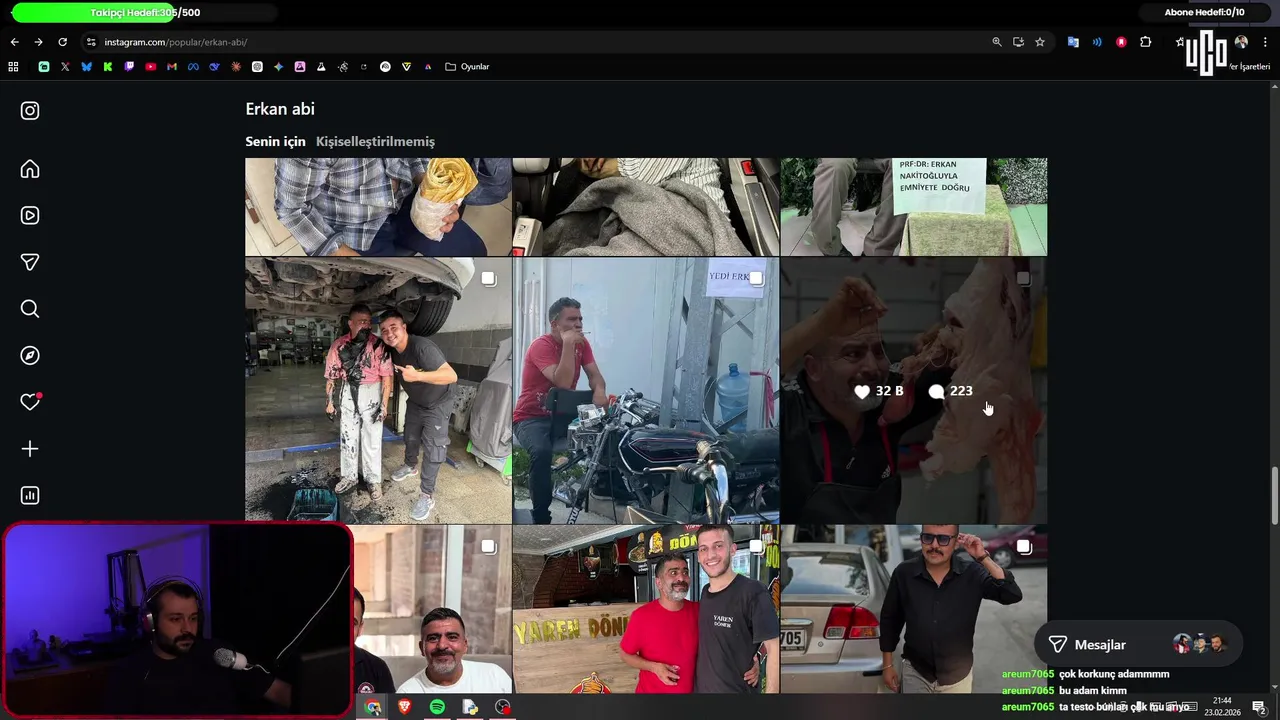1280x720 pixels.
Task: Open the Instagram logo home link
Action: (30, 111)
